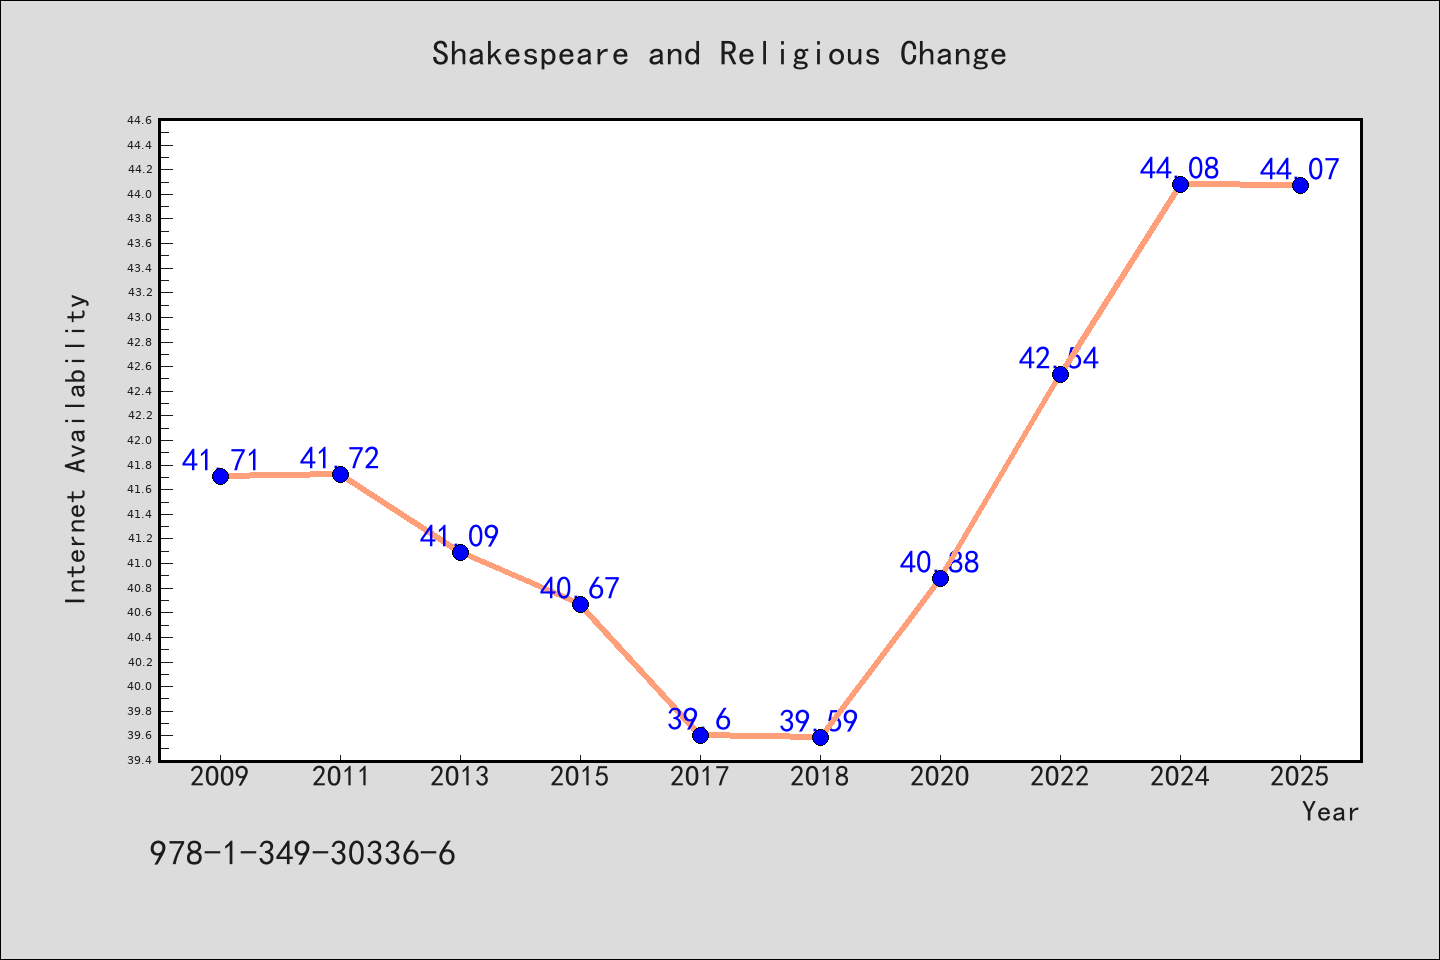Click the chart title Shakespeare and Religious Change
1440x960 pixels.
719,54
